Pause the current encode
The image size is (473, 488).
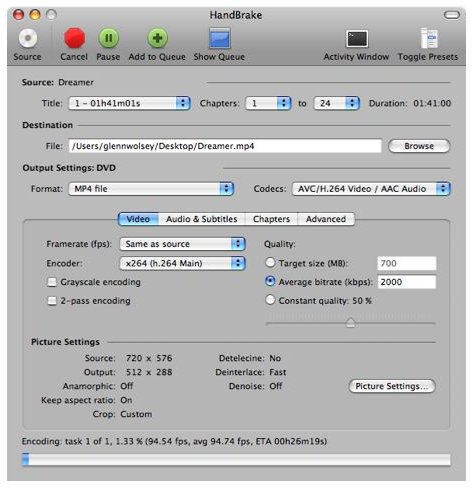point(108,38)
